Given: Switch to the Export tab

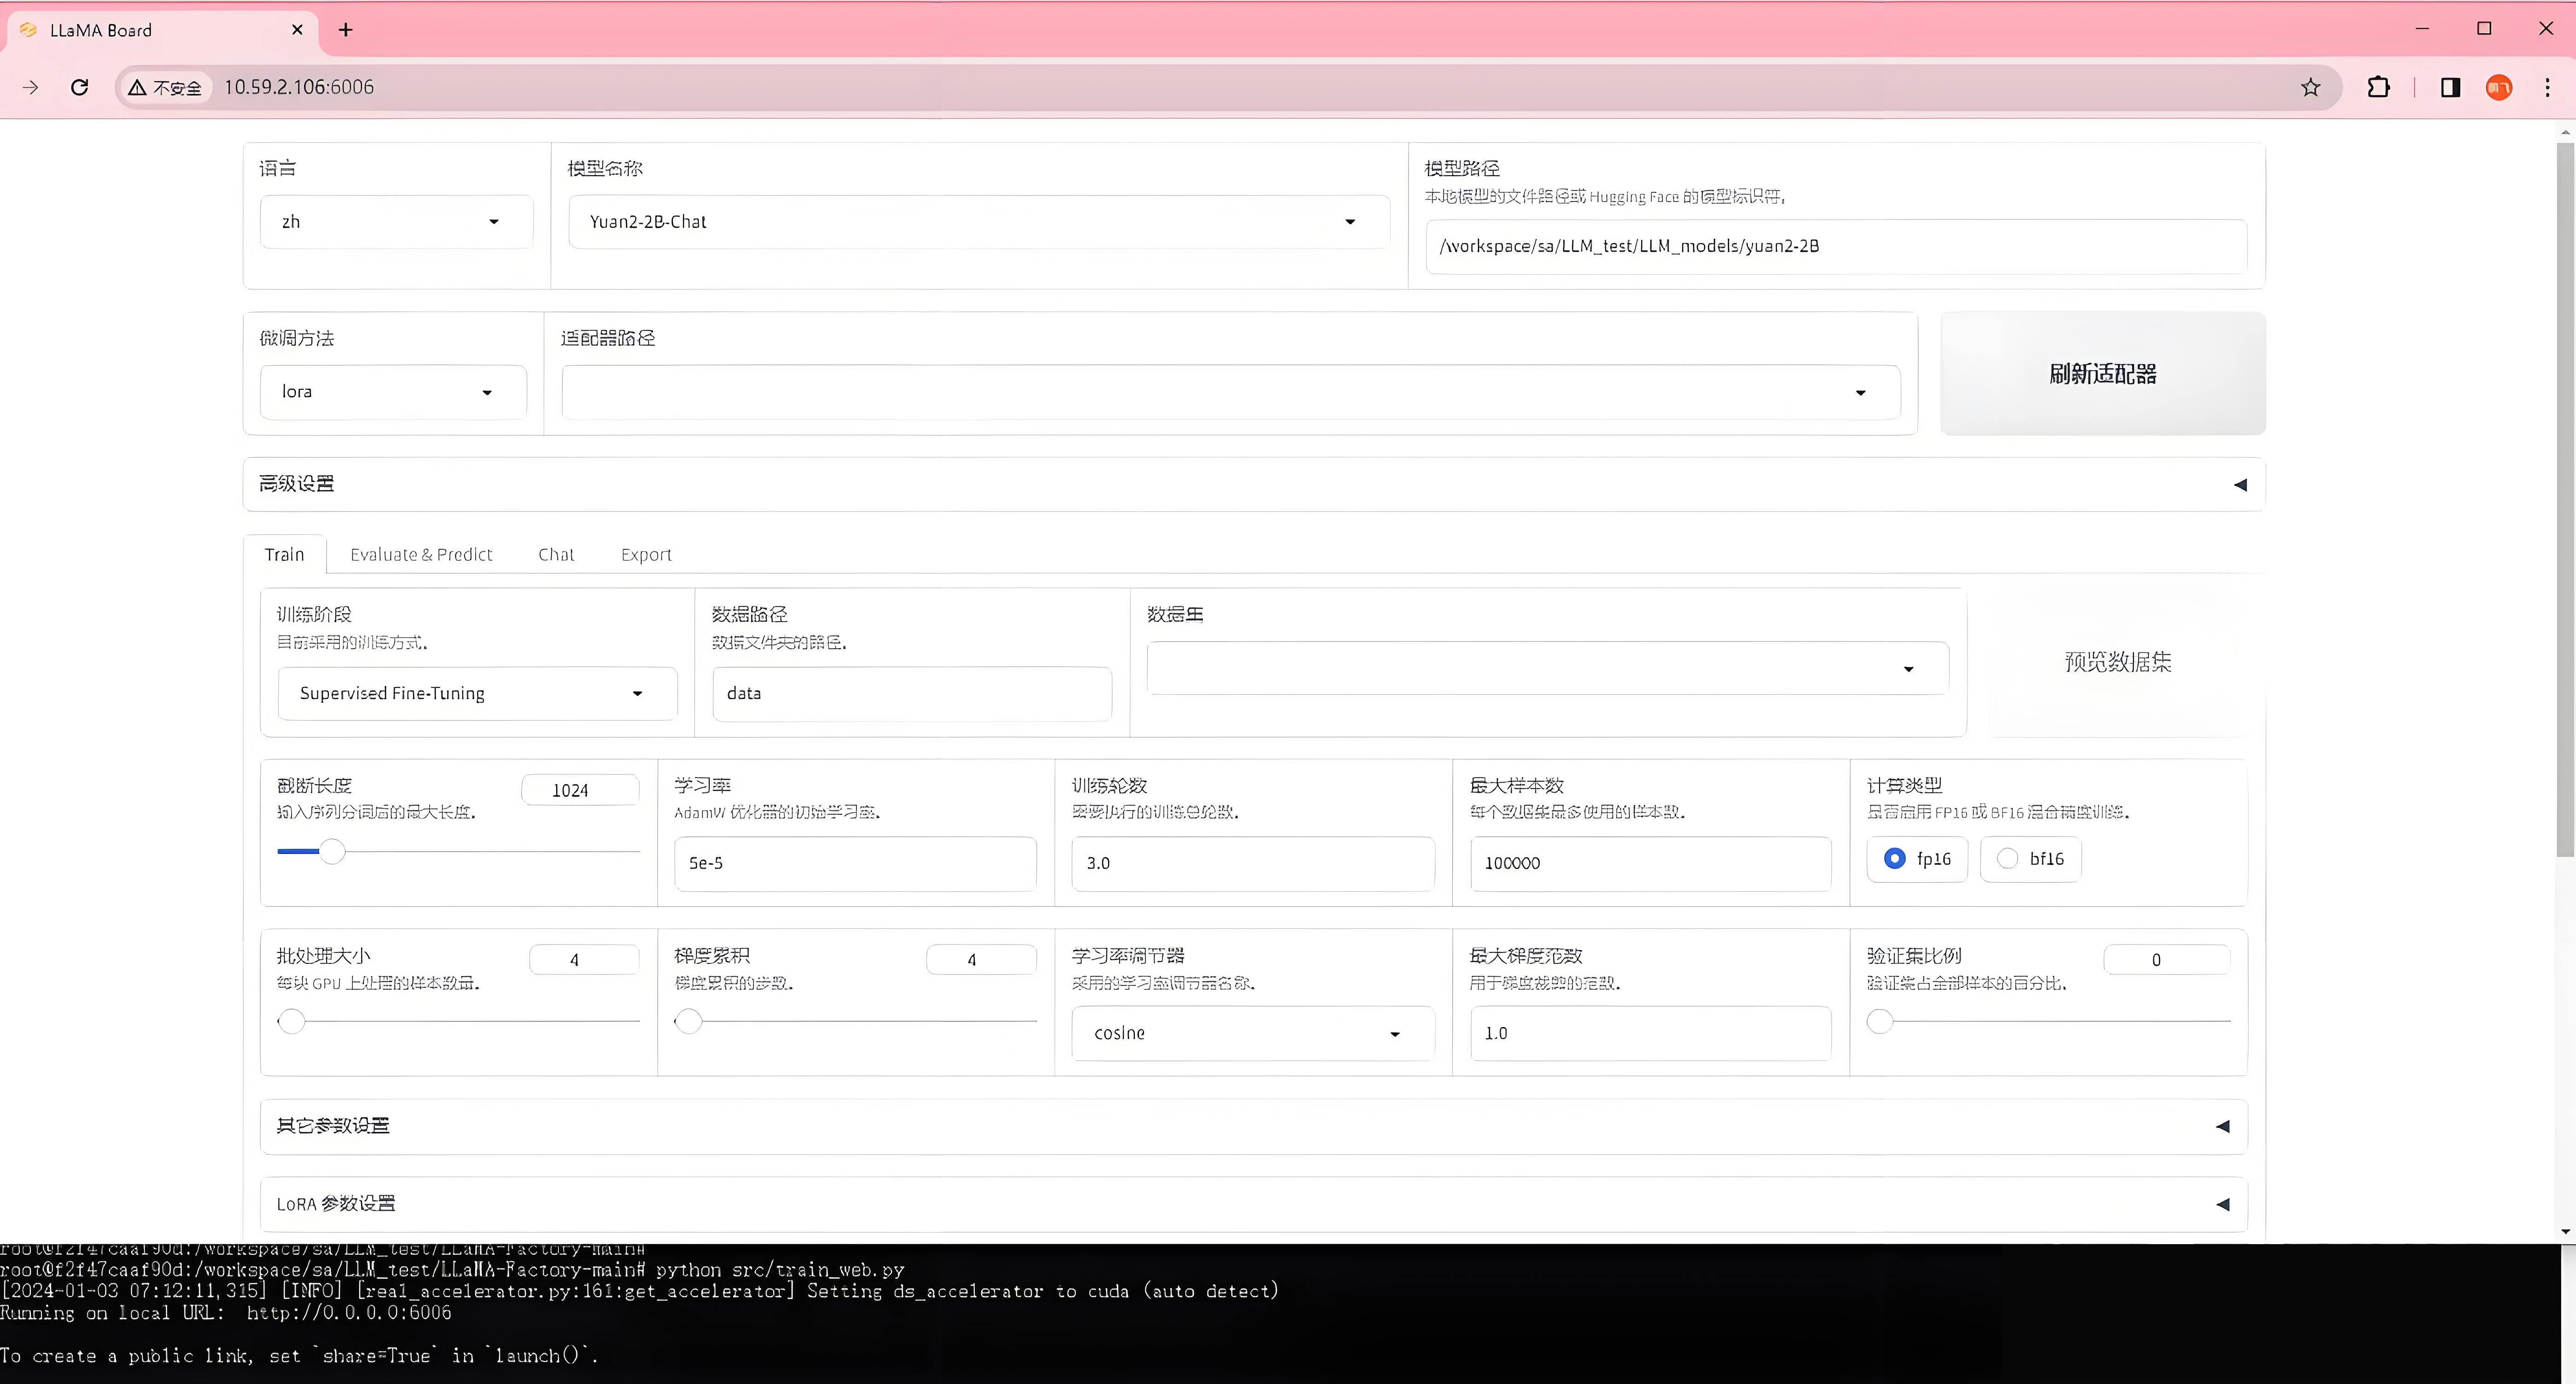Looking at the screenshot, I should click(646, 554).
